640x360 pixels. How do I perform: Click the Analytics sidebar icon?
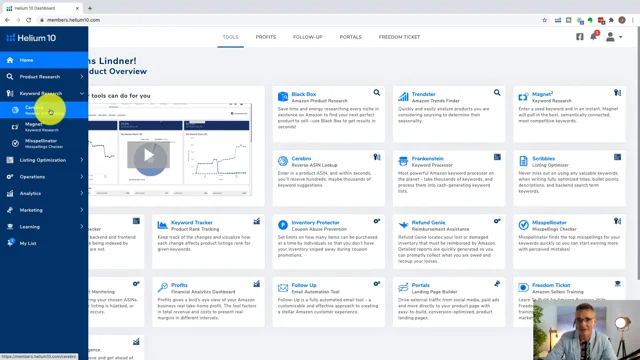click(10, 193)
